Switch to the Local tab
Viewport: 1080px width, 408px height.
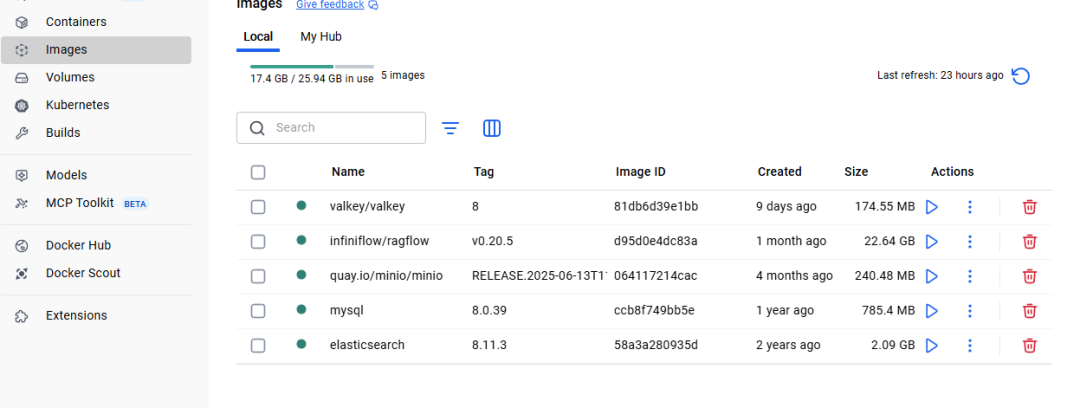coord(258,37)
